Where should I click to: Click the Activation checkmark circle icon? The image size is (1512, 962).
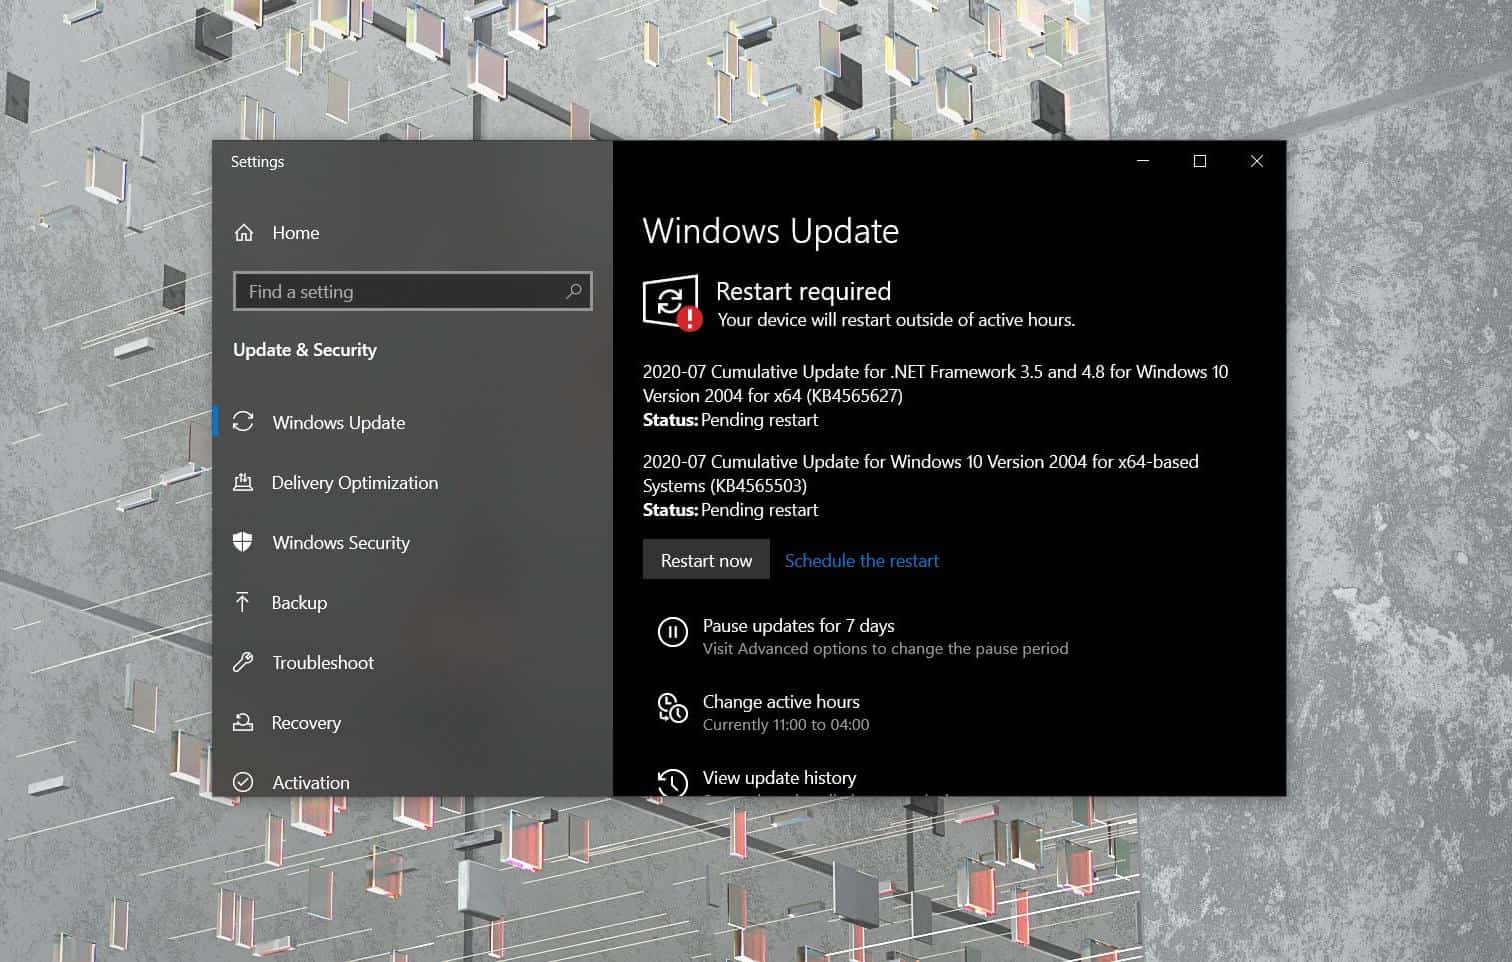click(x=243, y=782)
